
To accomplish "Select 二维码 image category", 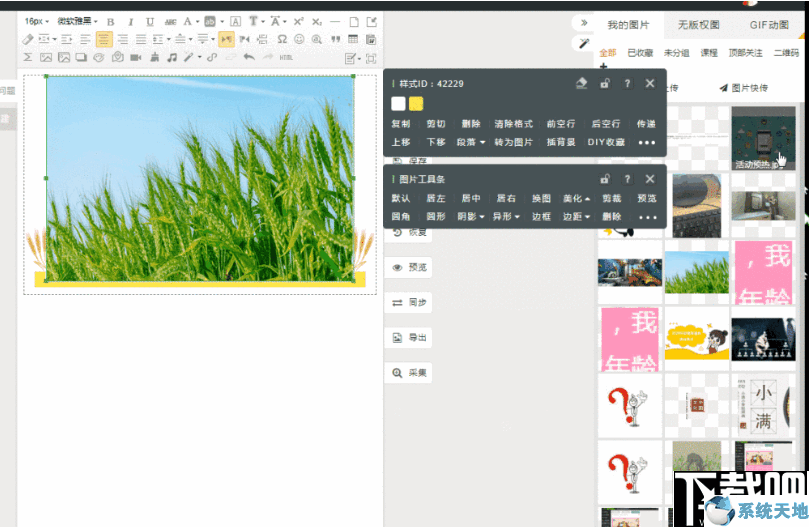I will (x=786, y=53).
